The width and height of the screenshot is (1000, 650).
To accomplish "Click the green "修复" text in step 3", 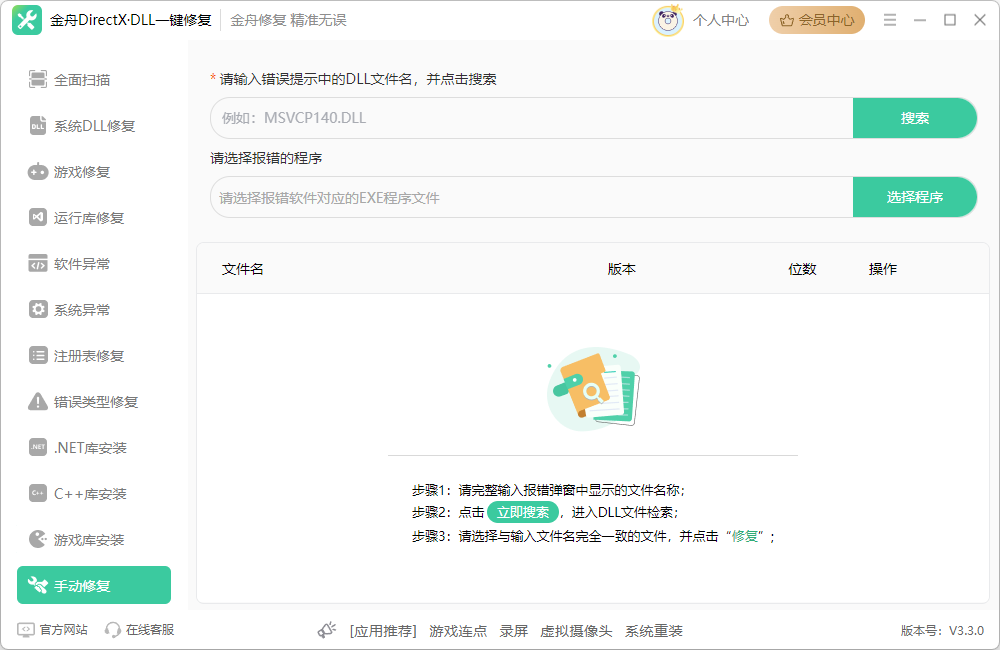I will click(744, 536).
